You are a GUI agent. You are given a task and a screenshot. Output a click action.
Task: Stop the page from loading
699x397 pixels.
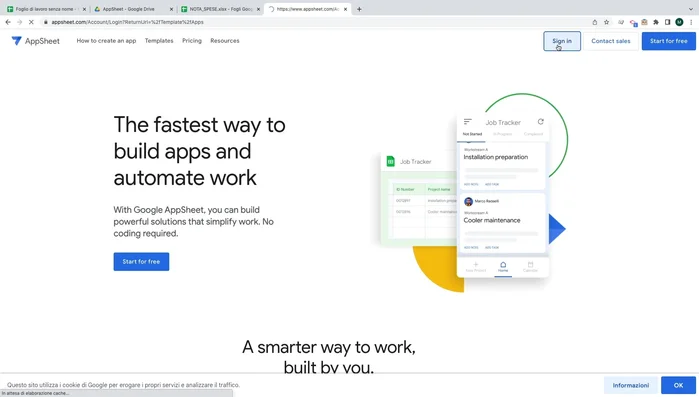(31, 22)
